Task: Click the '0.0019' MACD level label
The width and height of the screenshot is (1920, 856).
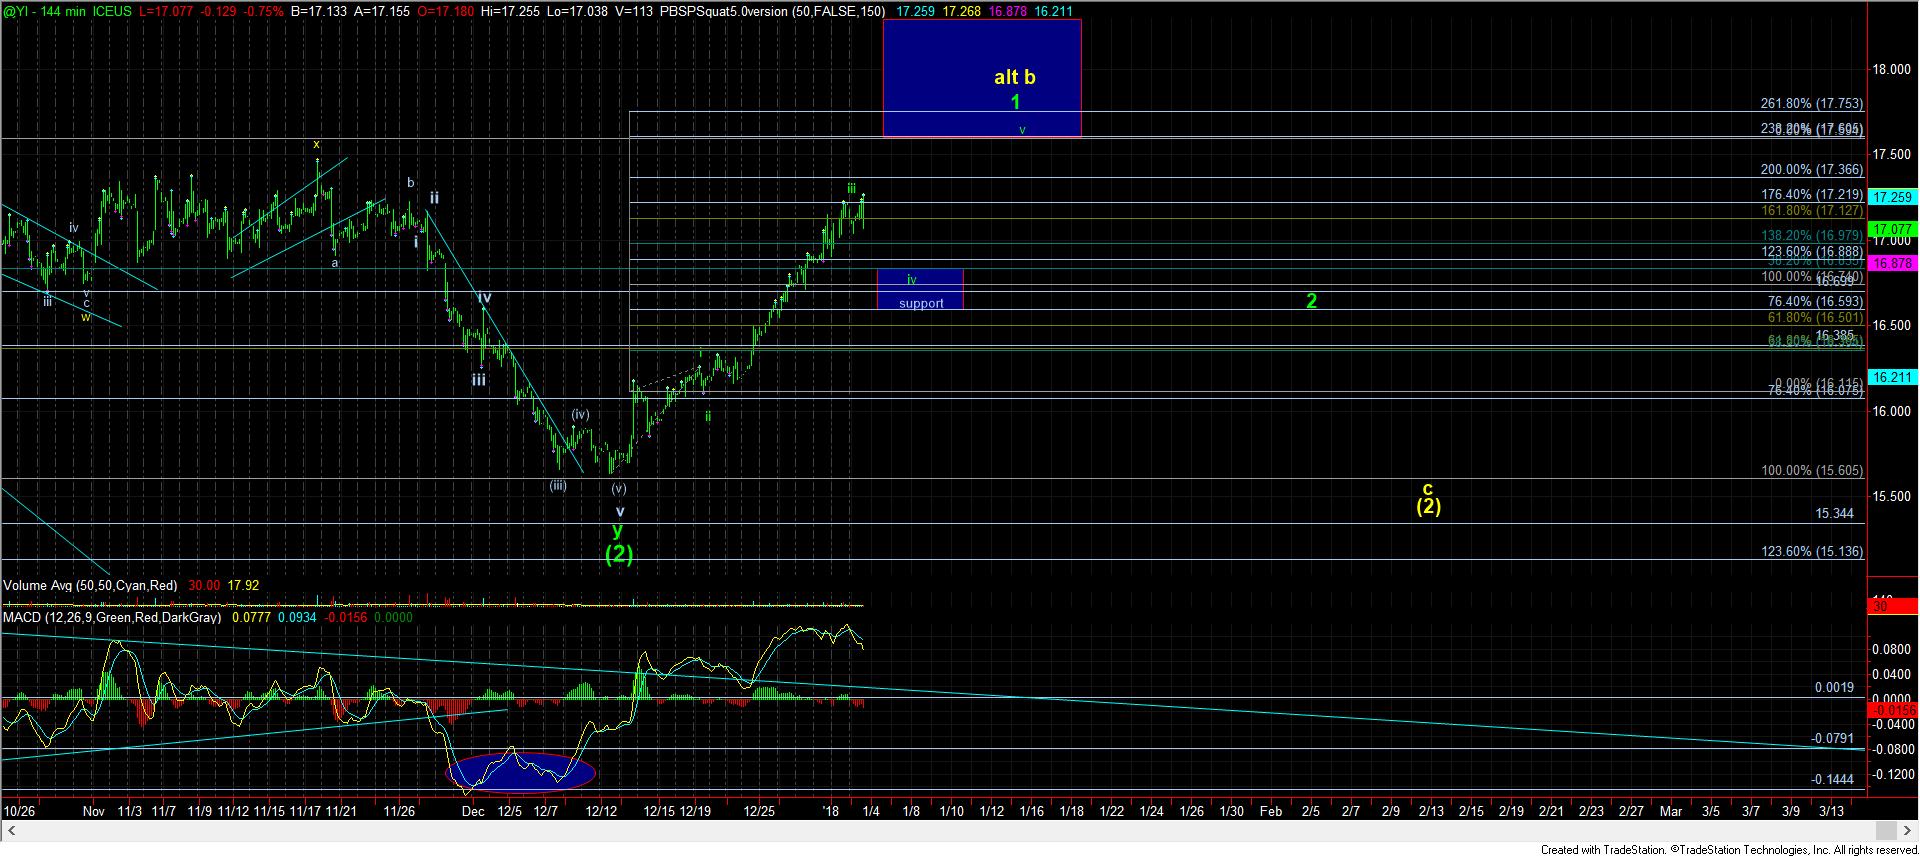Action: (1834, 688)
